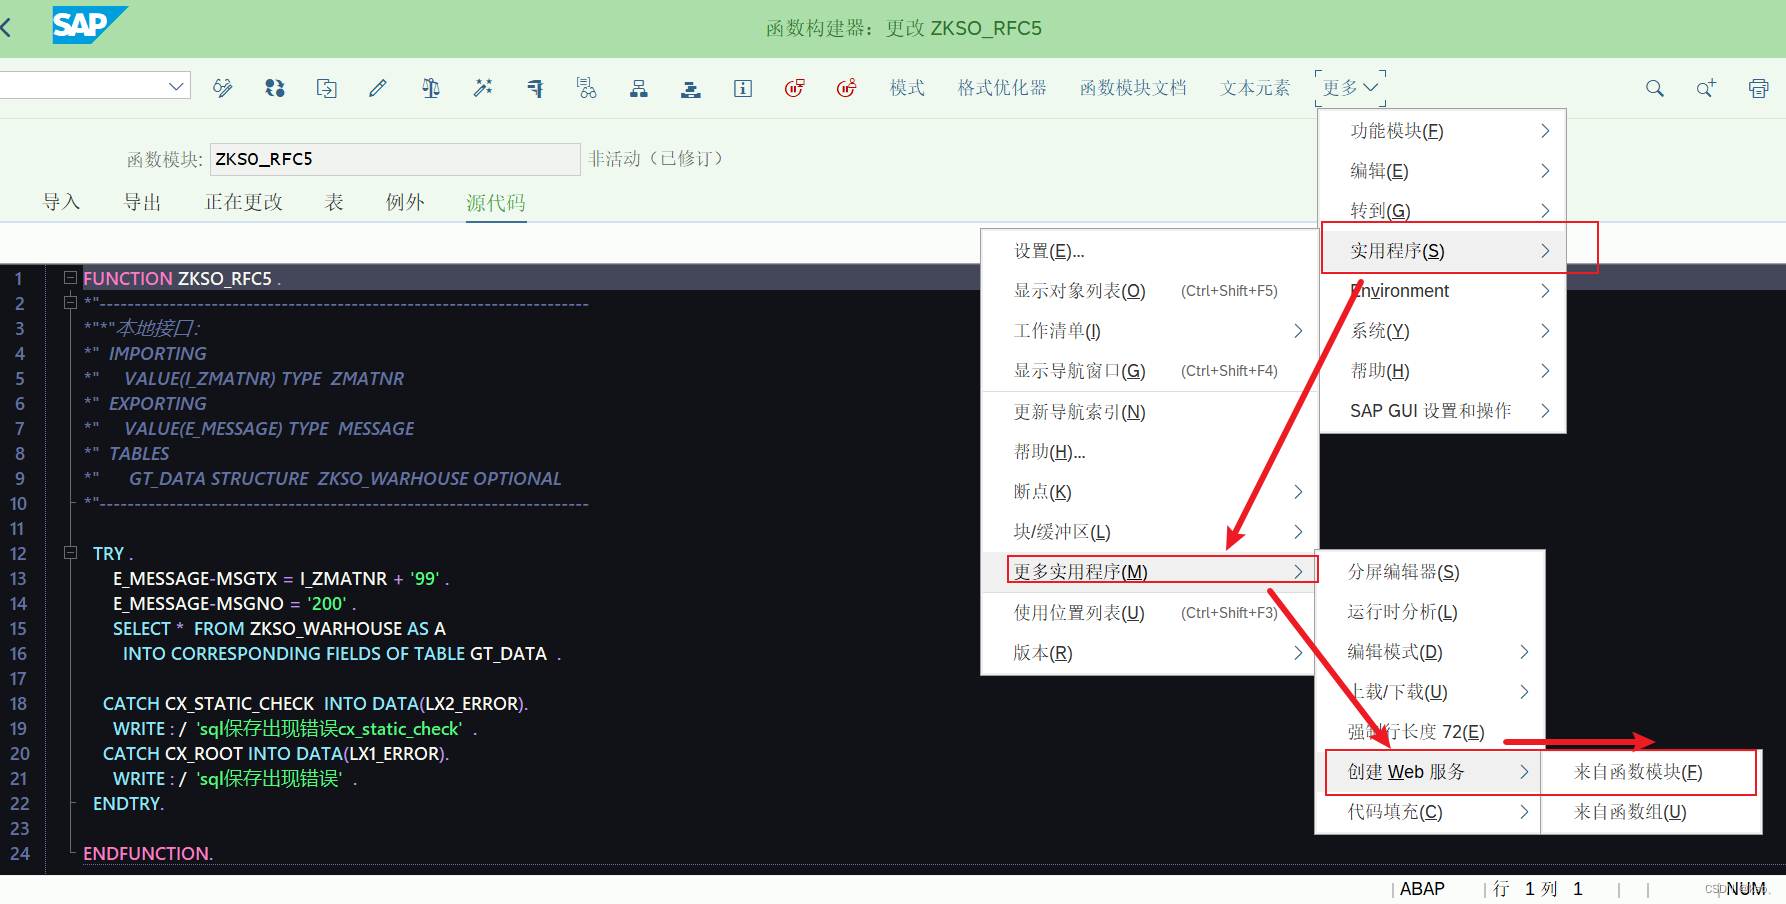Click the 函数模块文档 button
The width and height of the screenshot is (1786, 904).
point(1133,88)
